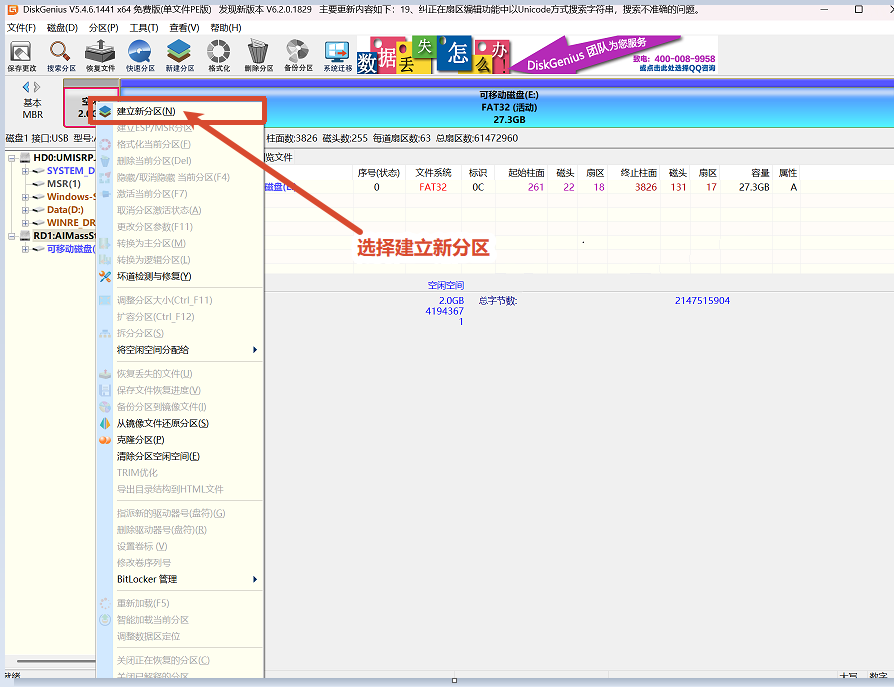Click the Backup Partition (备份分区) icon
Viewport: 894px width, 687px height.
tap(298, 56)
